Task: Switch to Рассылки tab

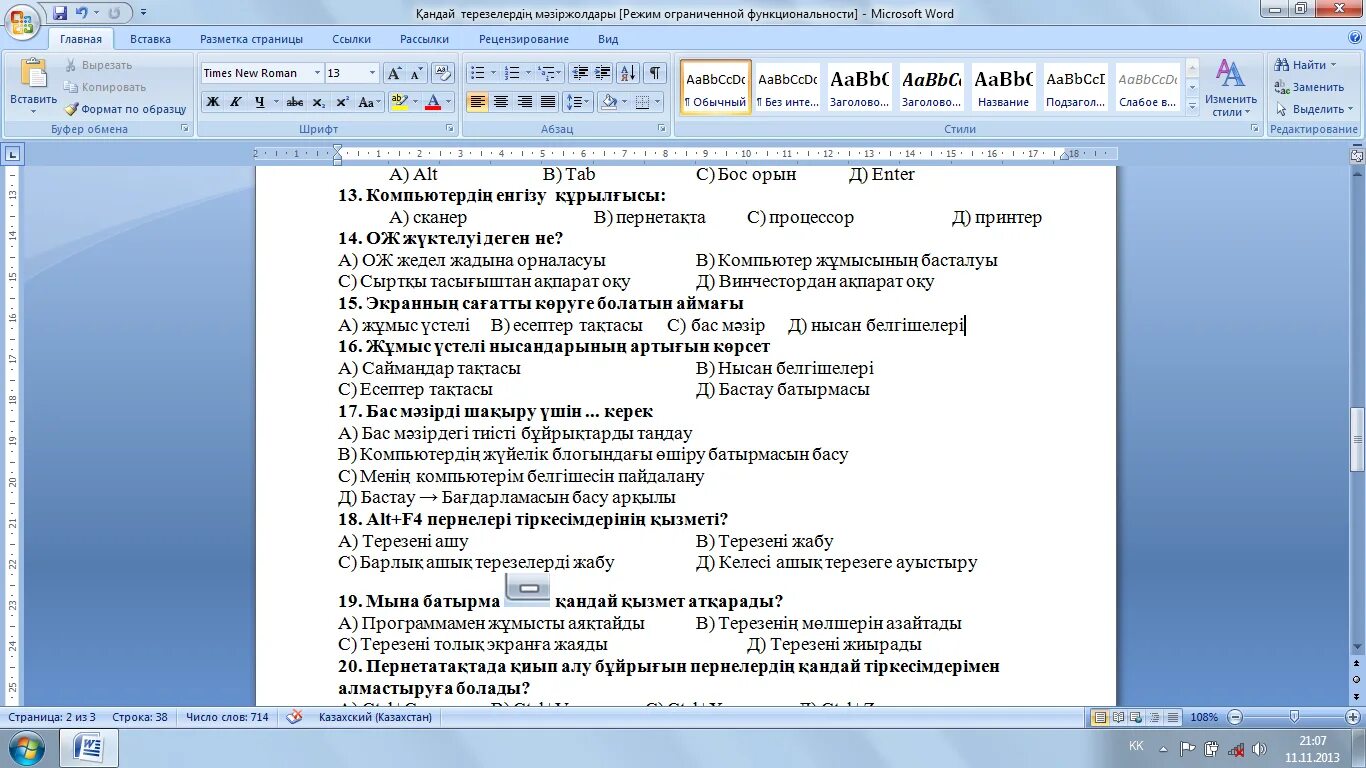Action: [x=424, y=39]
